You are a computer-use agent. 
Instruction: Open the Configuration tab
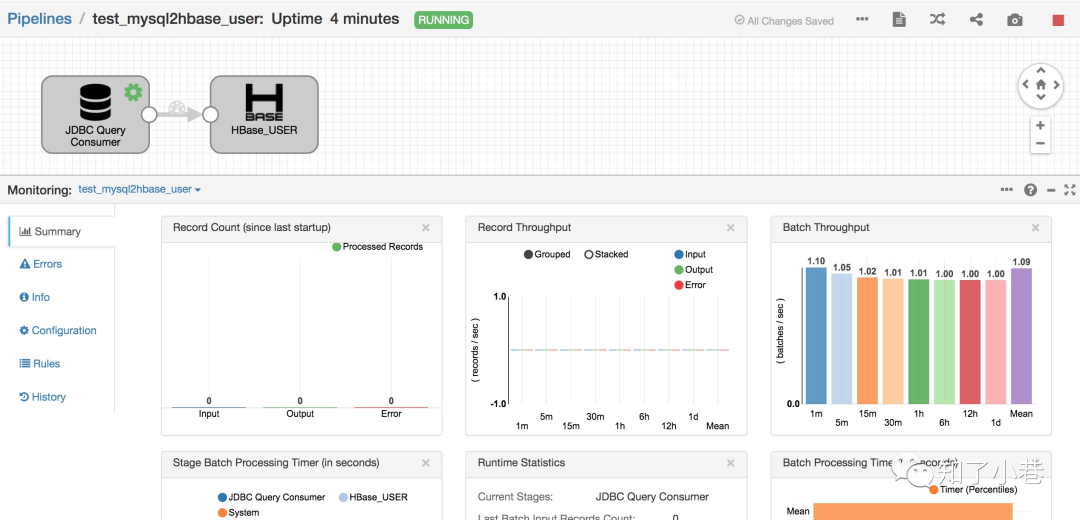58,331
